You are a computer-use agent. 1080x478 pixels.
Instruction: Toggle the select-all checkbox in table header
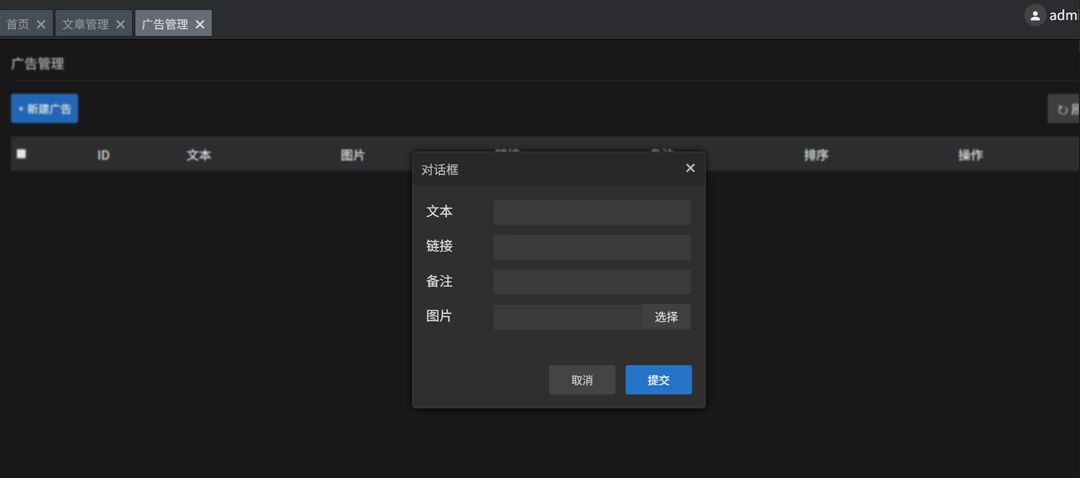[x=21, y=154]
